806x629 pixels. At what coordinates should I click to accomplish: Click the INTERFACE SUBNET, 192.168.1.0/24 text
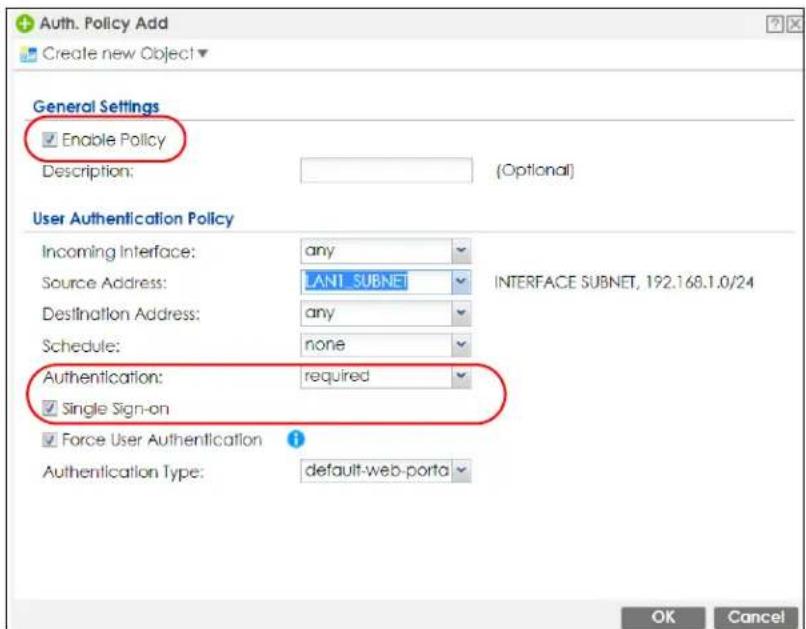[624, 282]
